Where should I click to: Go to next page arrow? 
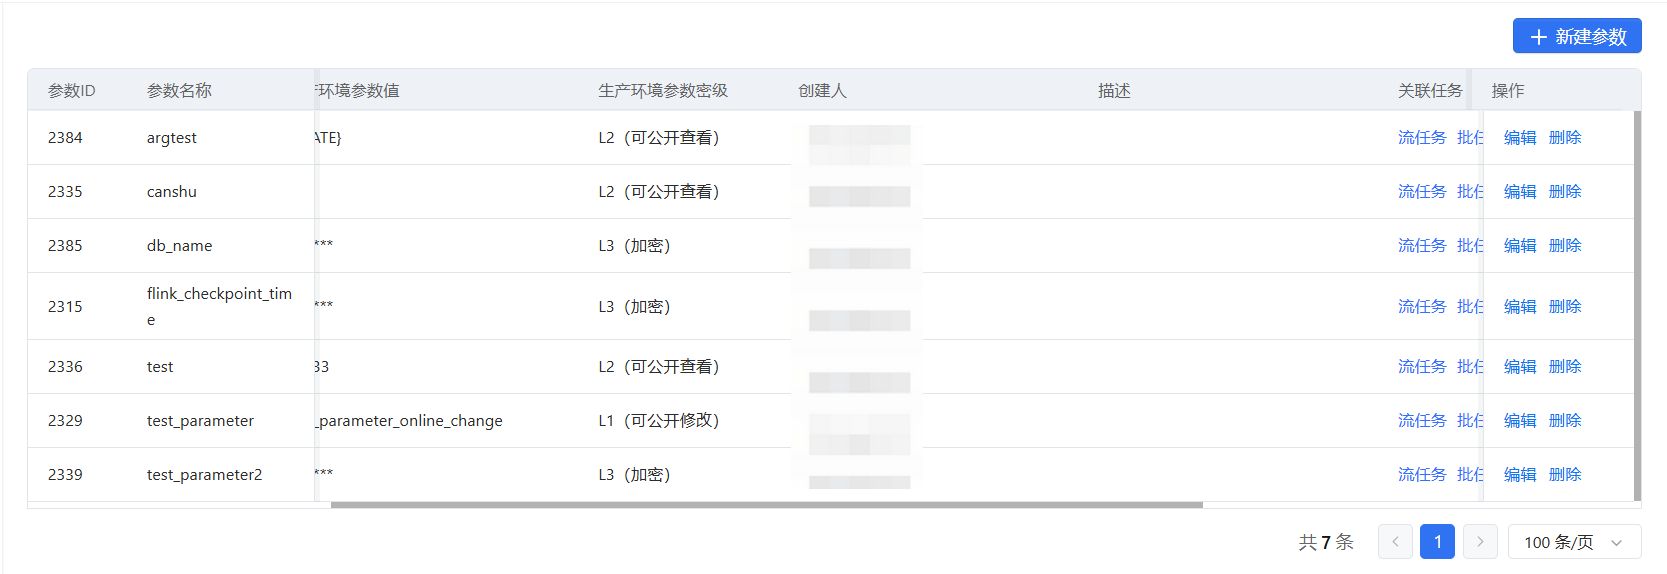pos(1480,542)
